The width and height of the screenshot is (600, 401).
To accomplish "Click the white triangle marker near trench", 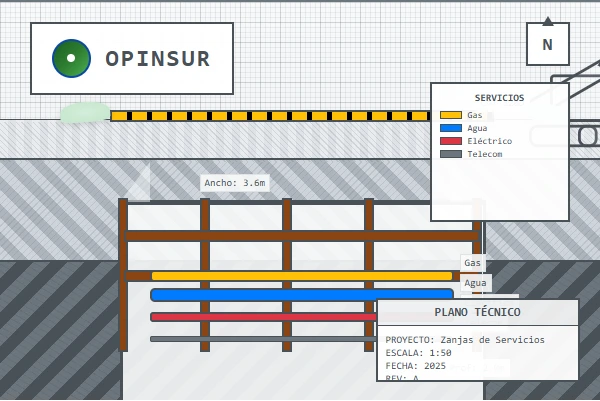I will coord(138,184).
